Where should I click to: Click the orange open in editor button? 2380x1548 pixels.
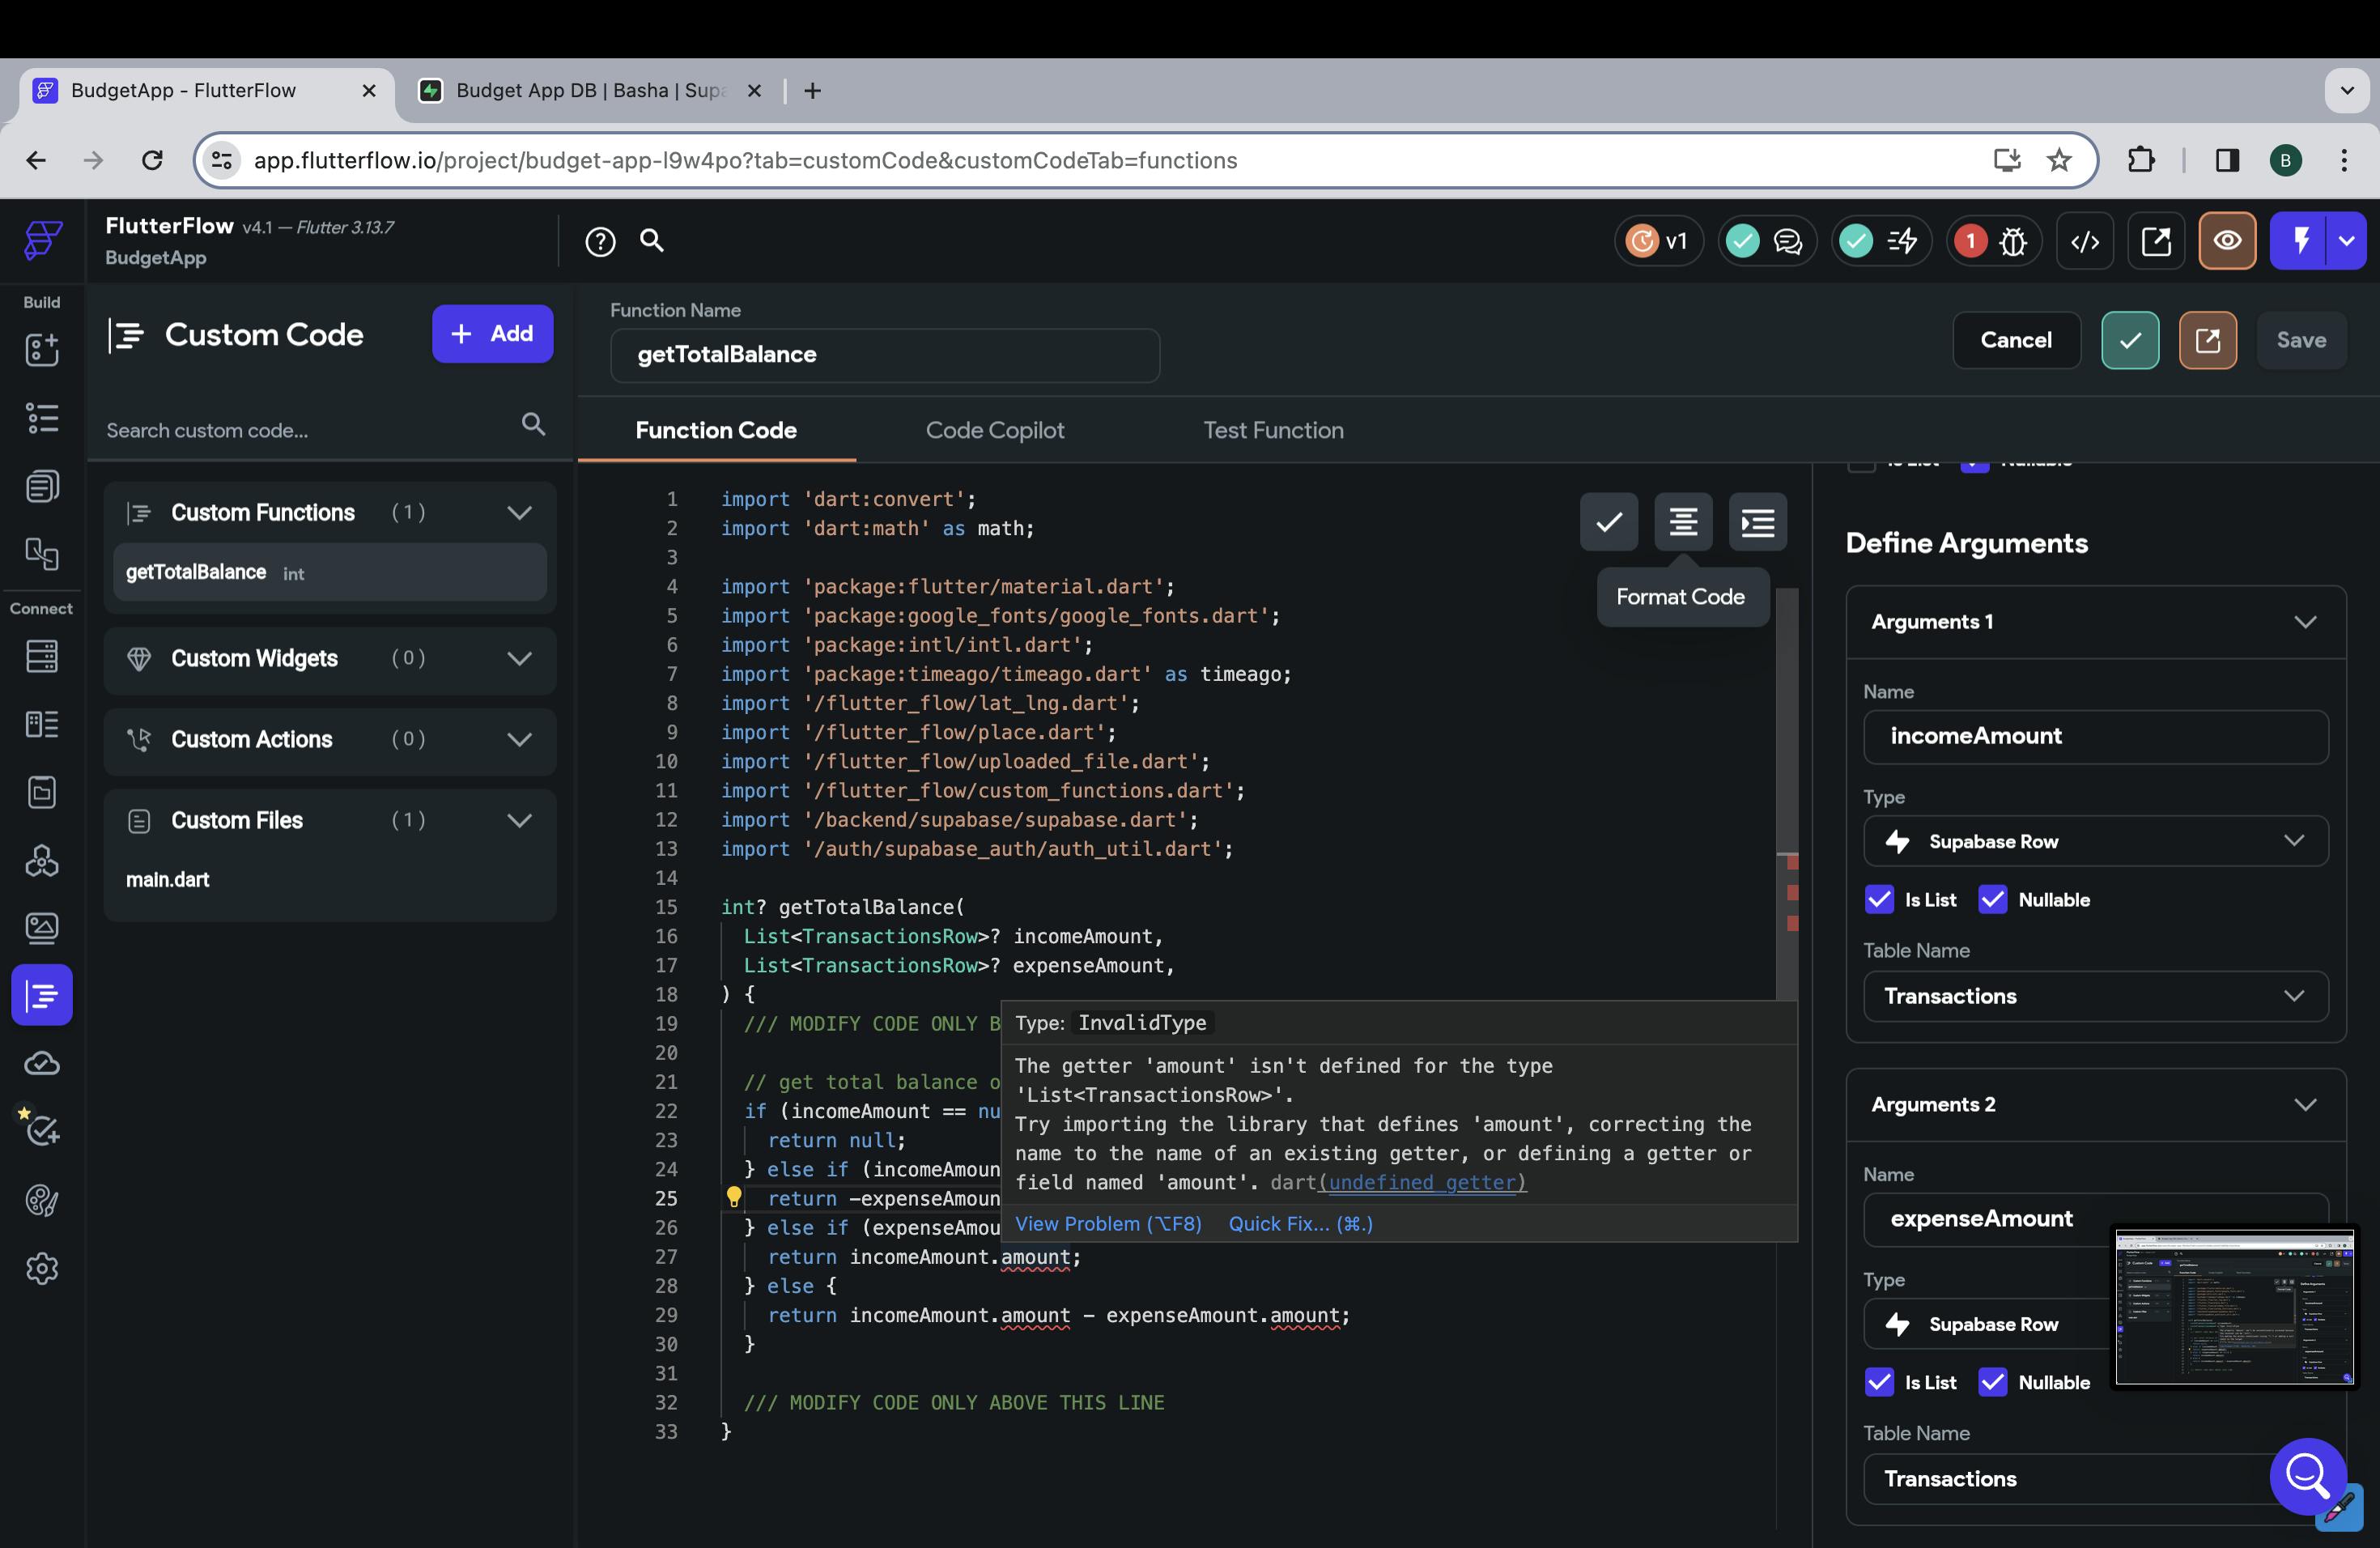coord(2208,340)
